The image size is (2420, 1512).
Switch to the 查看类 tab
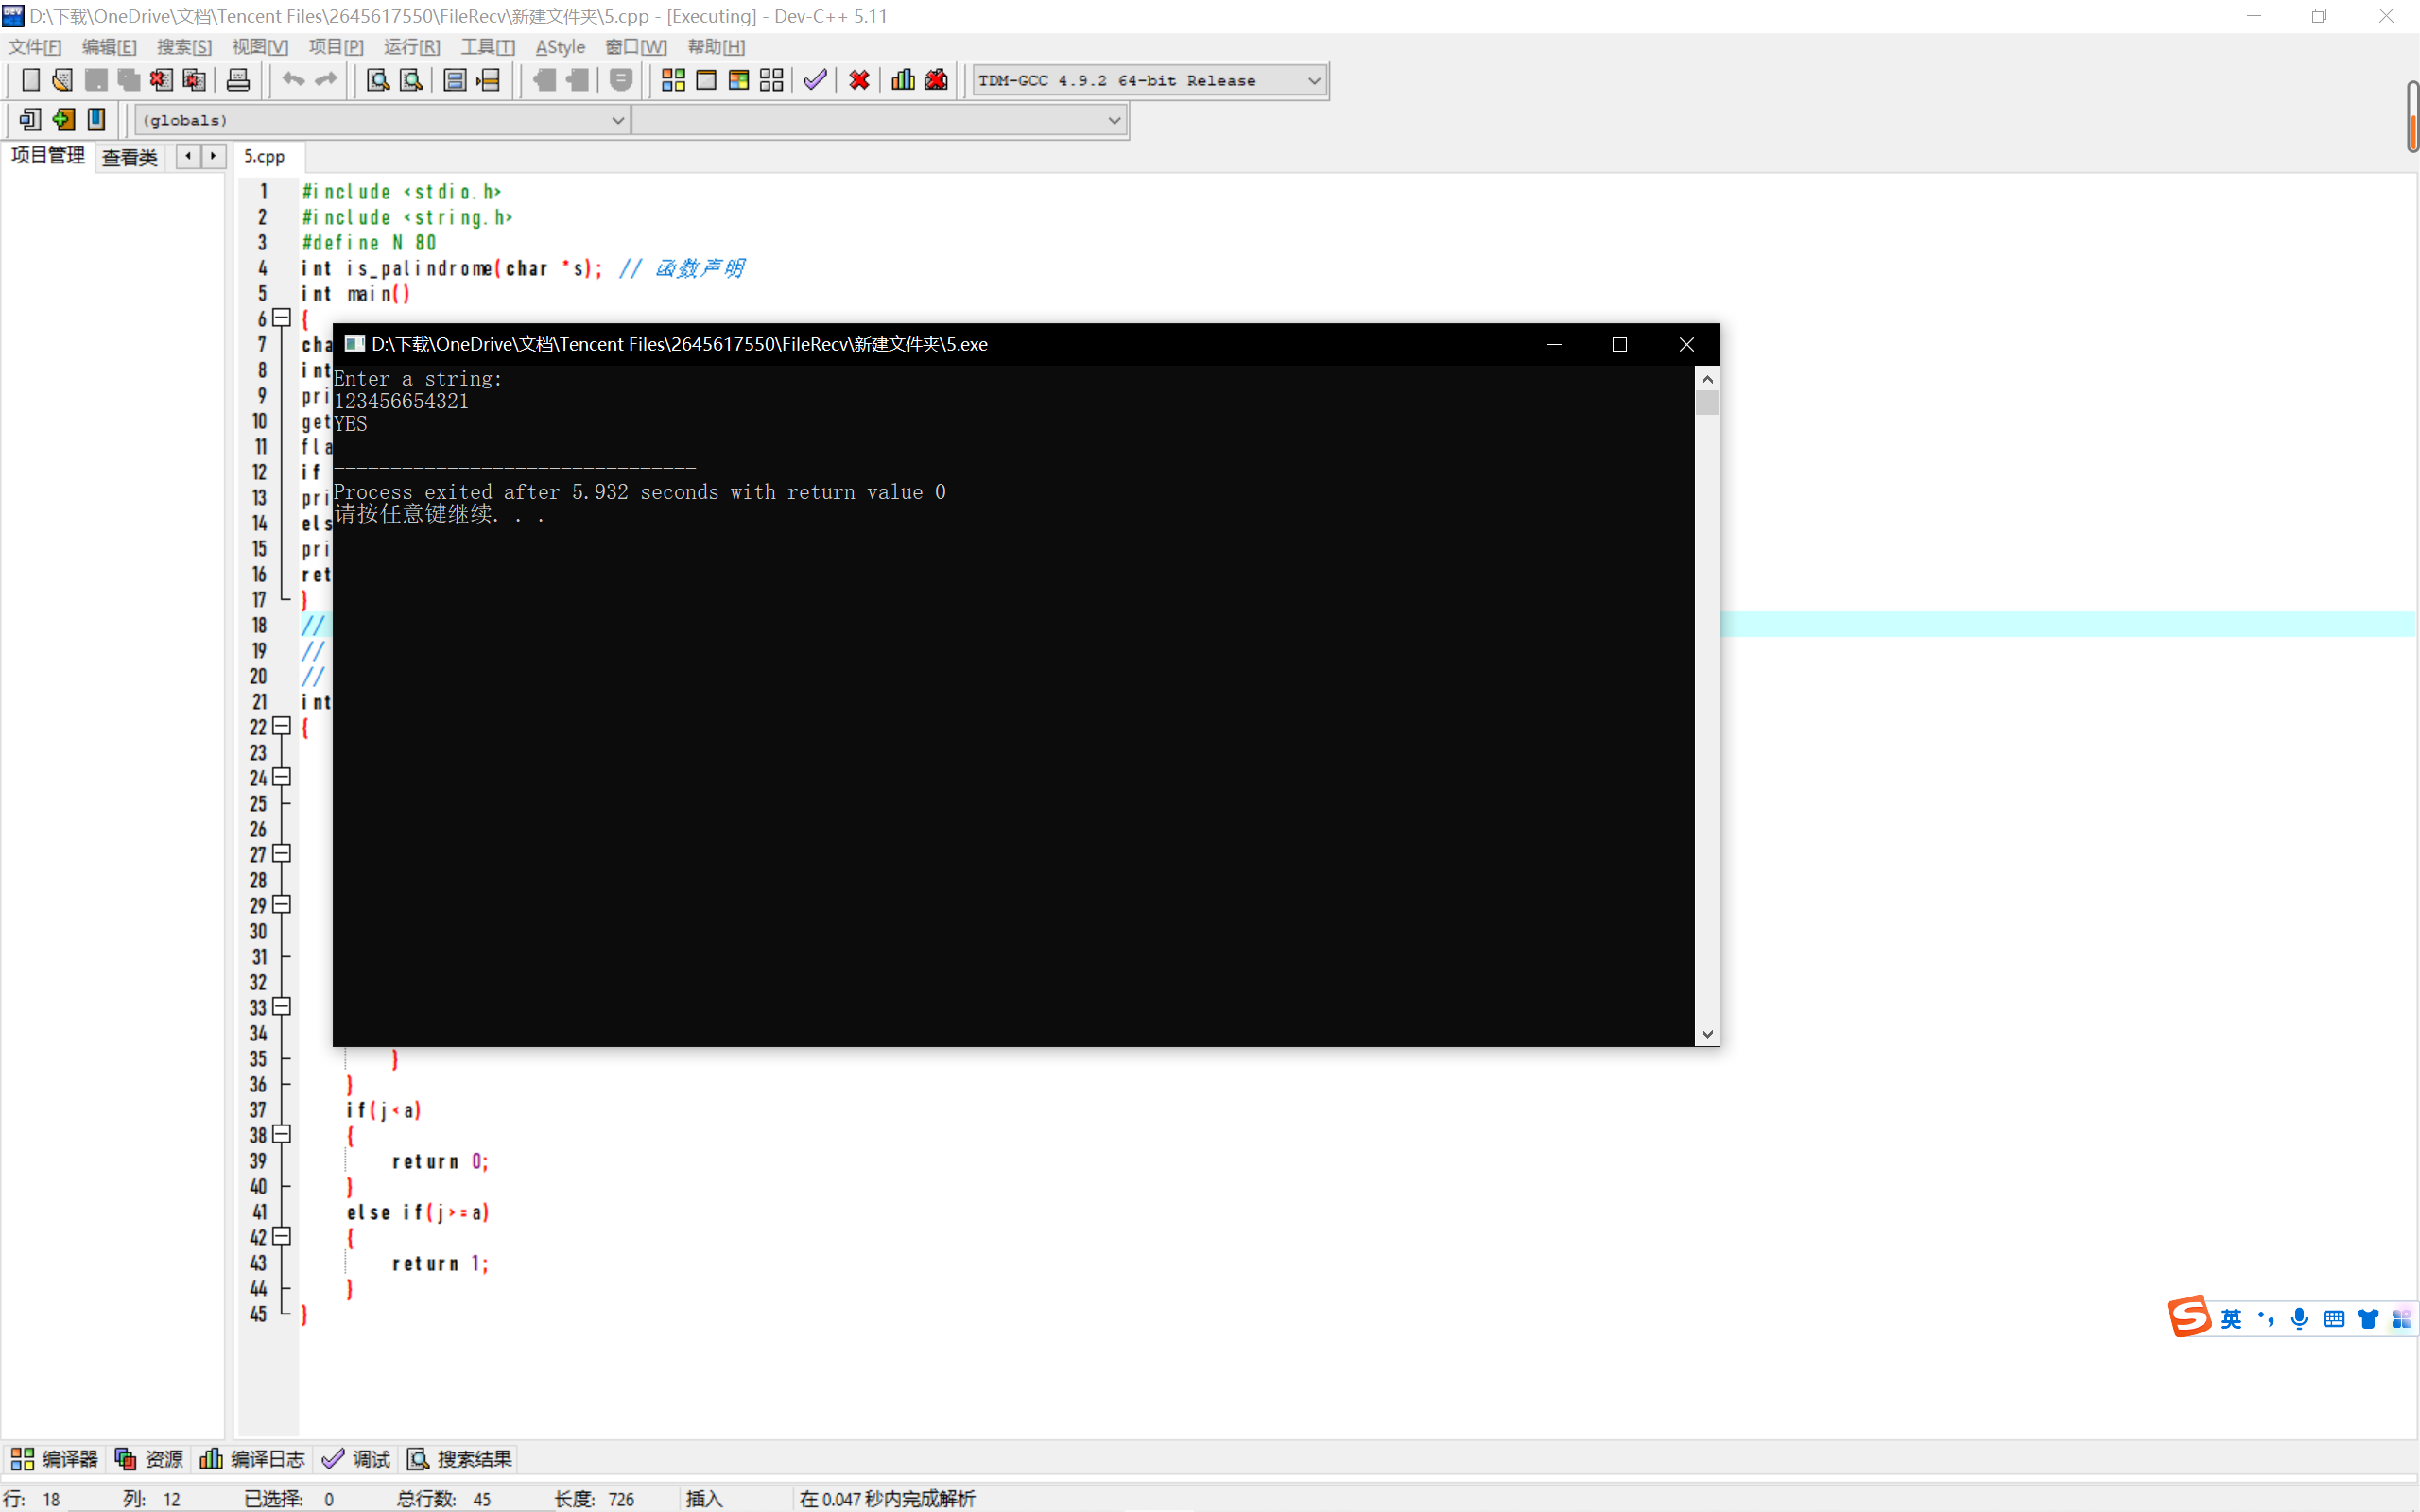click(x=130, y=157)
